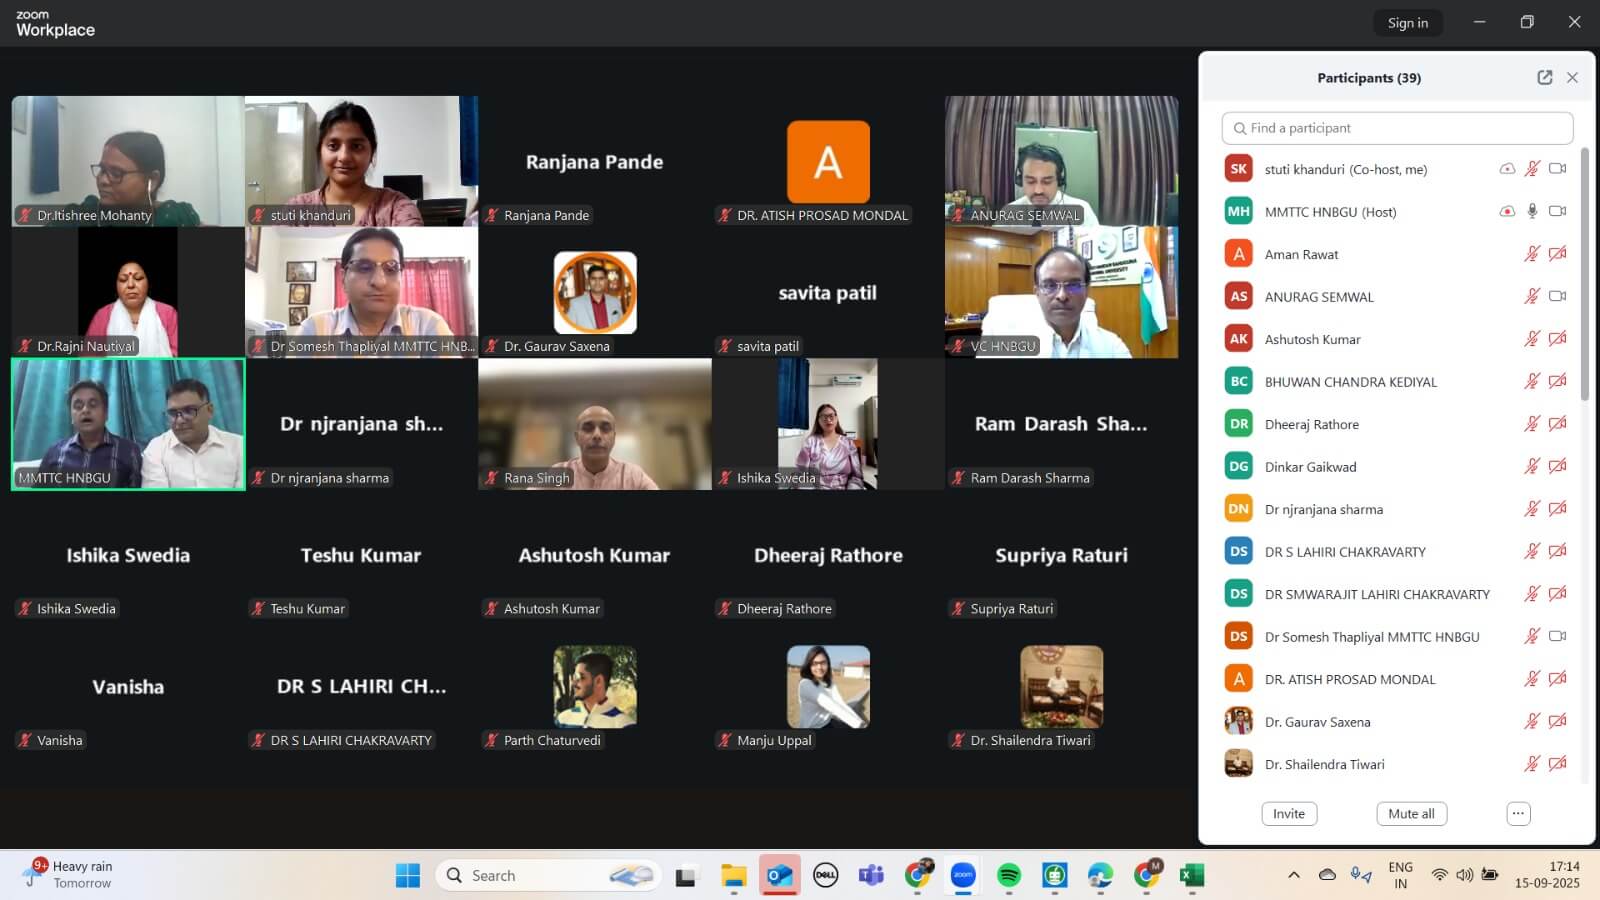1600x900 pixels.
Task: Toggle microphone for MMTTC HNBGU host
Action: pos(1531,211)
